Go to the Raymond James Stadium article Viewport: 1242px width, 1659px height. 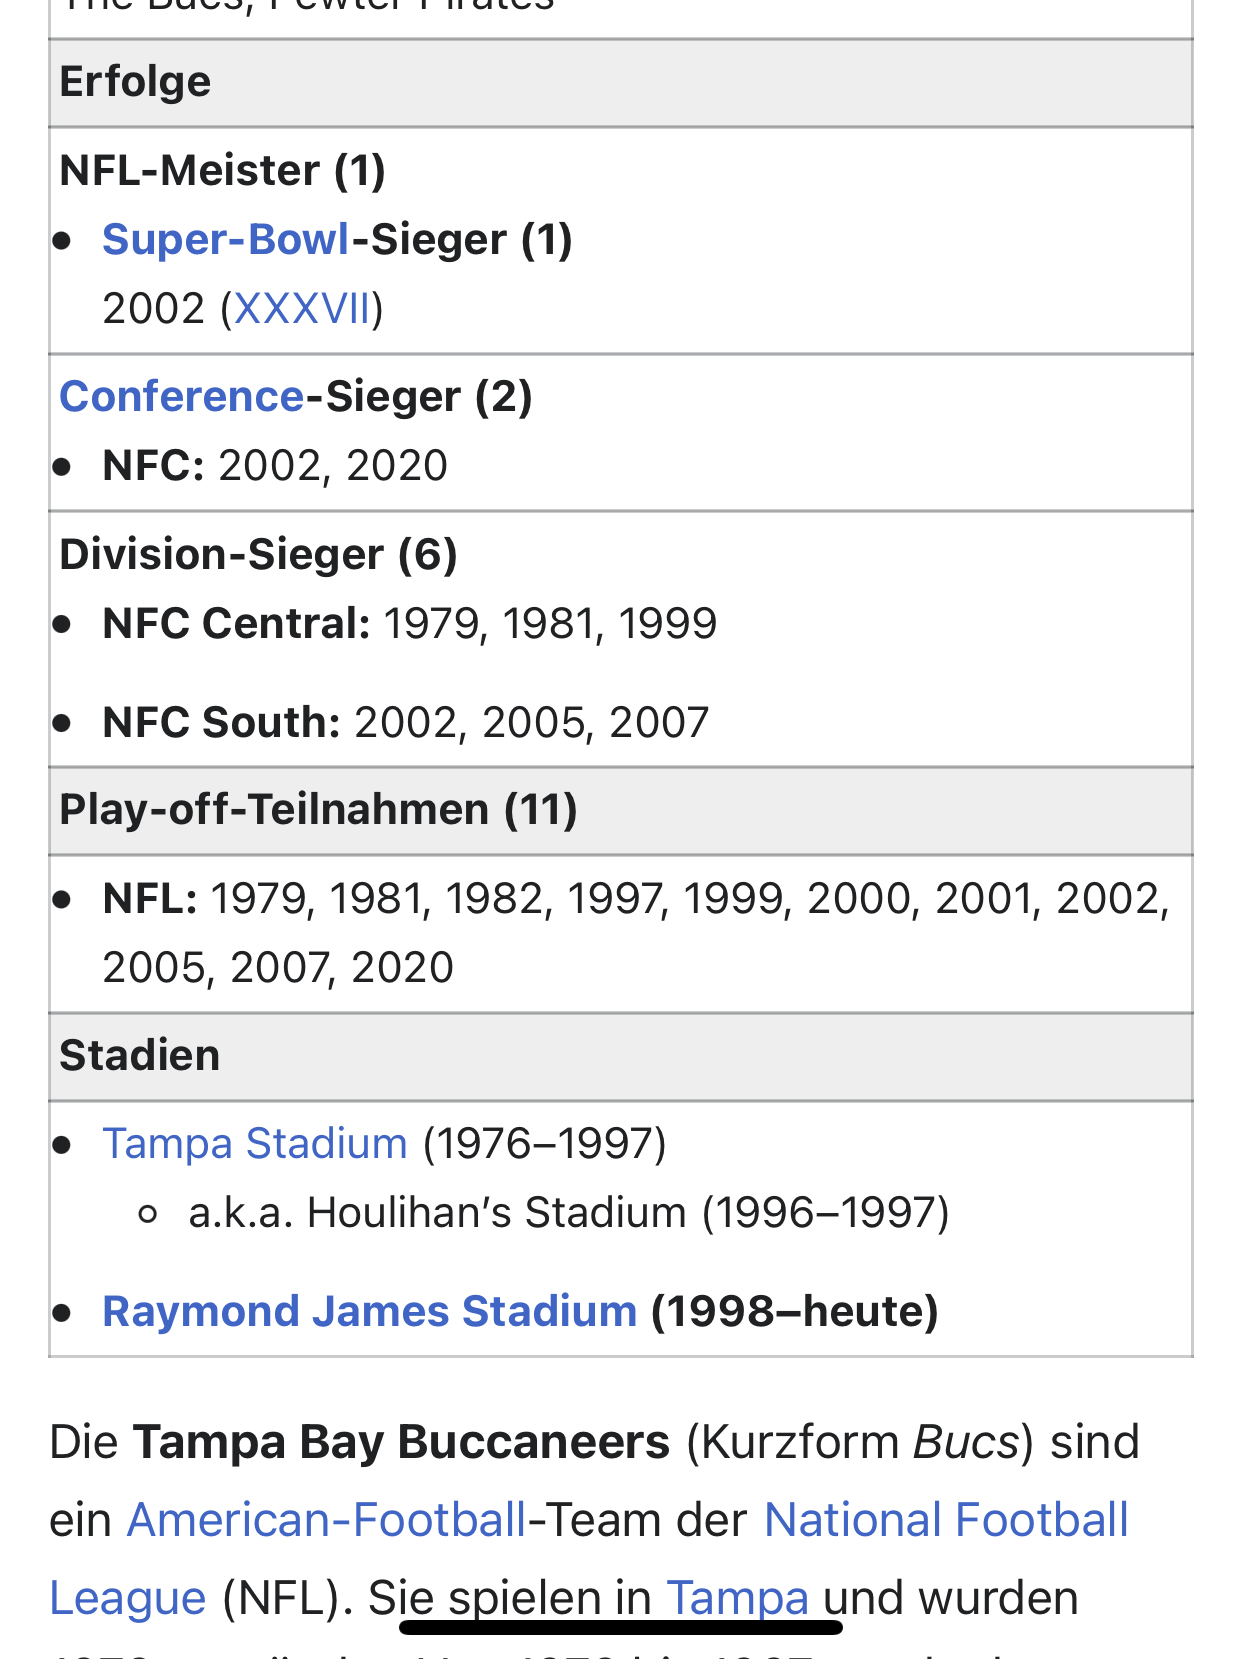pos(369,1311)
